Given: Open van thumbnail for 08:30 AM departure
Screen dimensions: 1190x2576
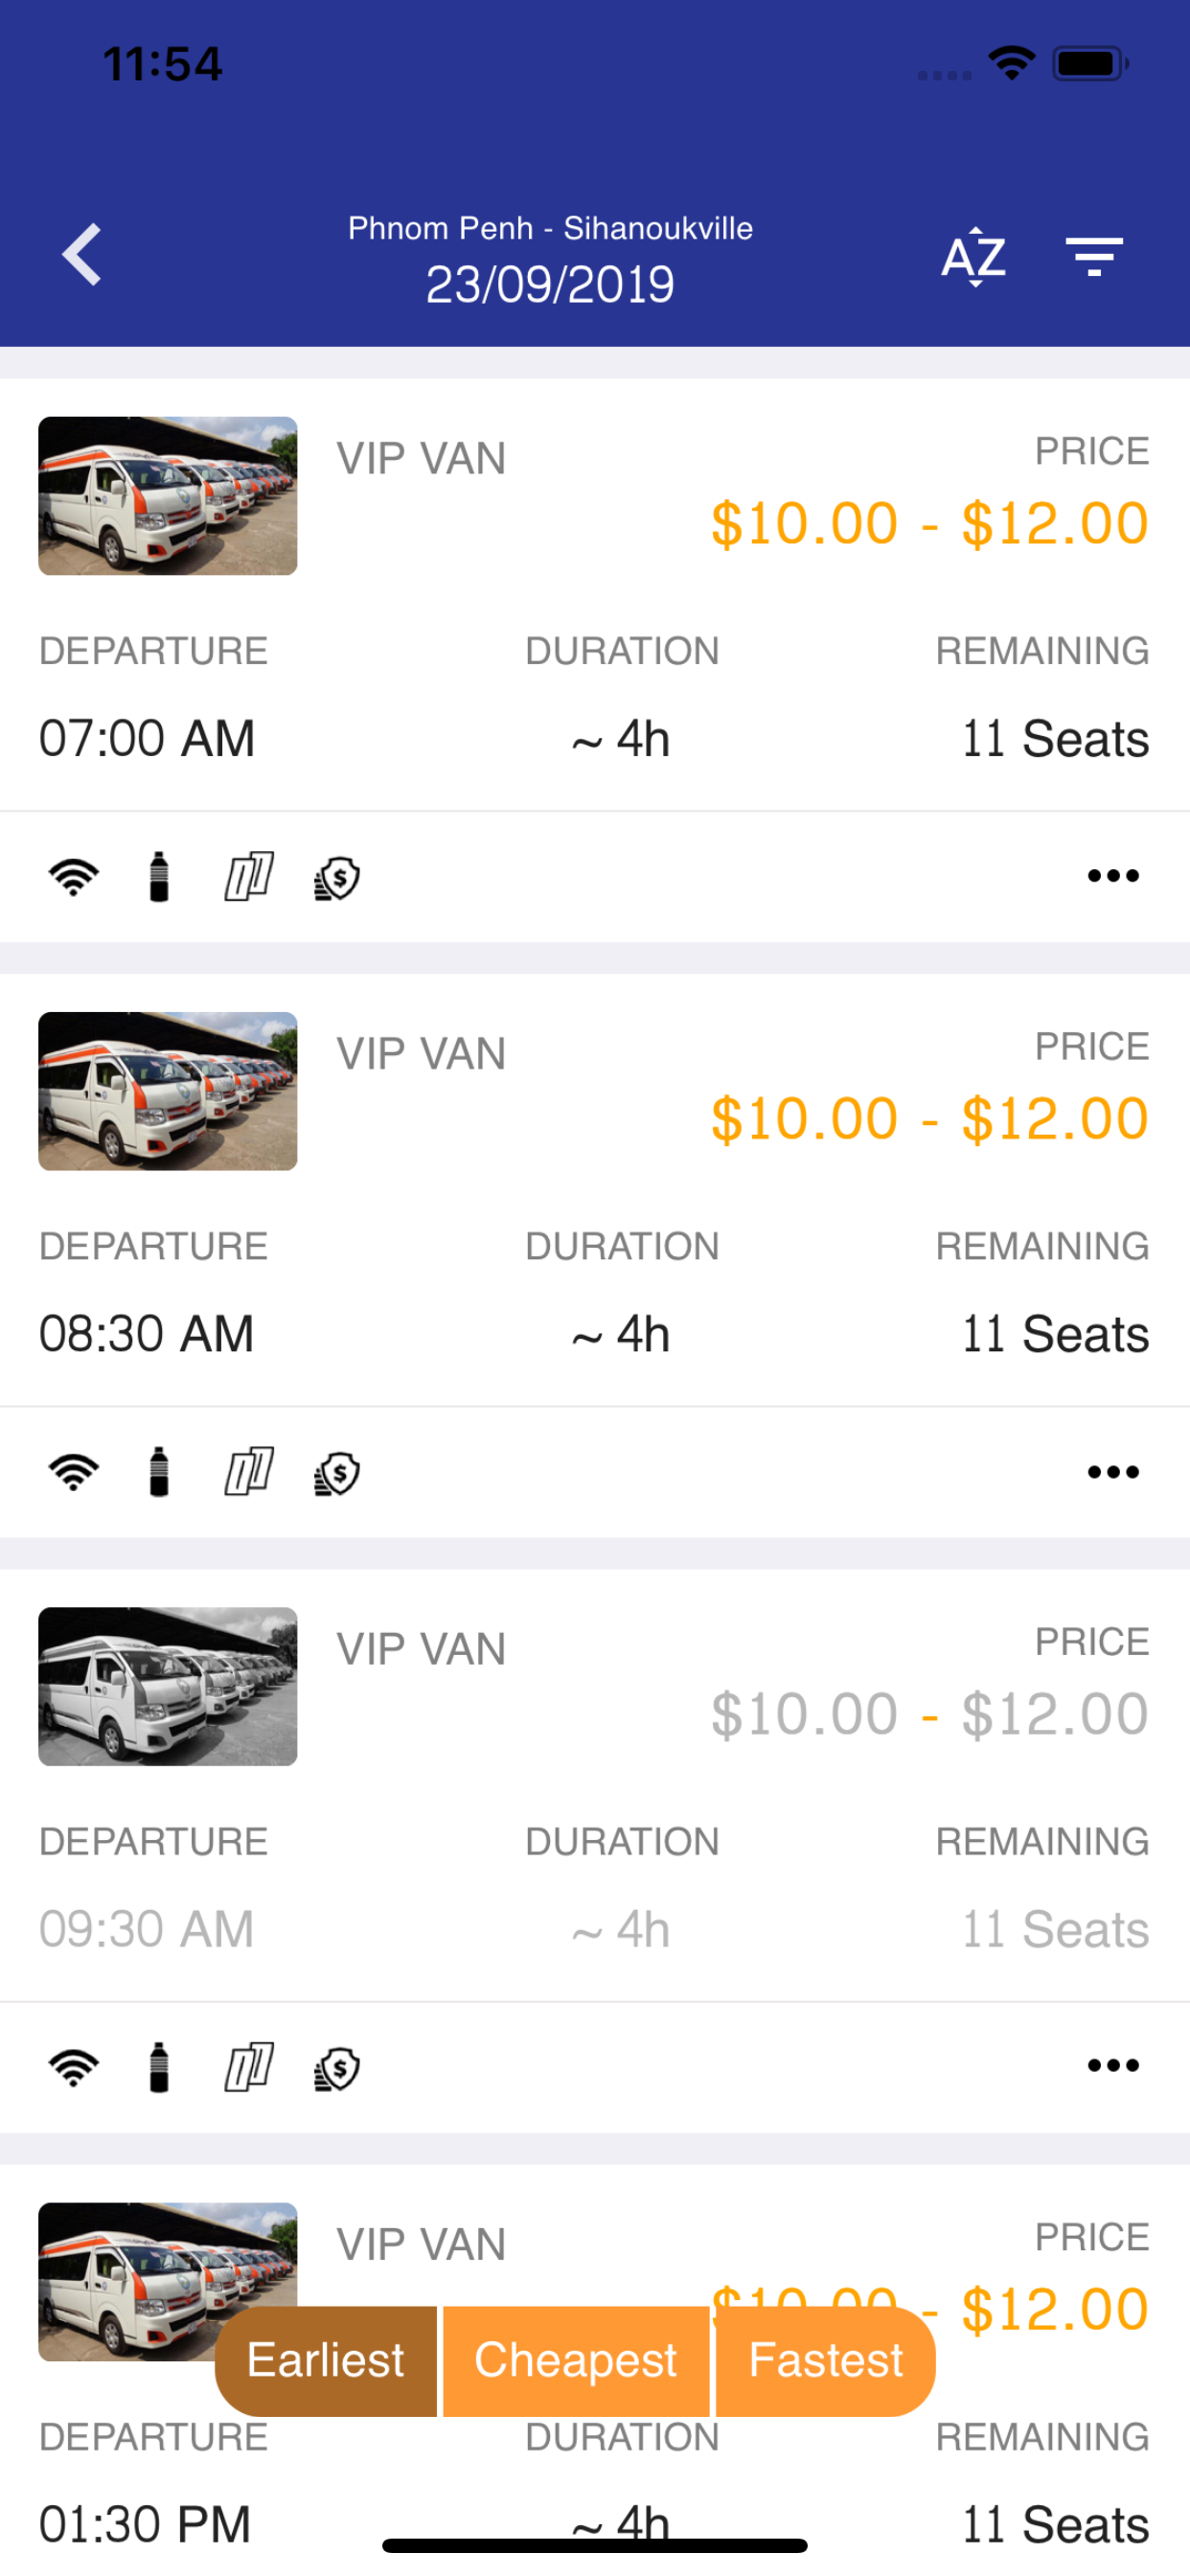Looking at the screenshot, I should coord(168,1091).
